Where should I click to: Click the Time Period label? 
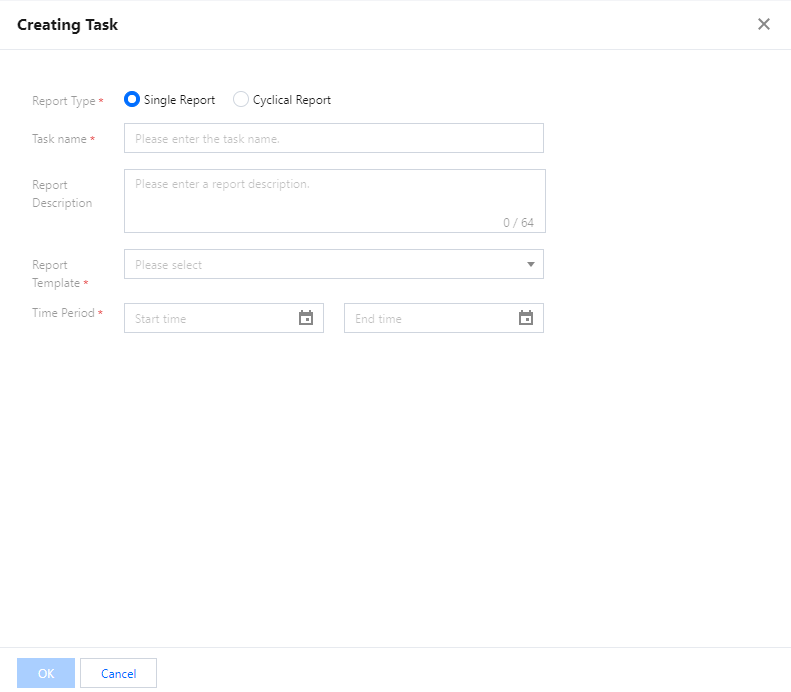click(x=63, y=313)
